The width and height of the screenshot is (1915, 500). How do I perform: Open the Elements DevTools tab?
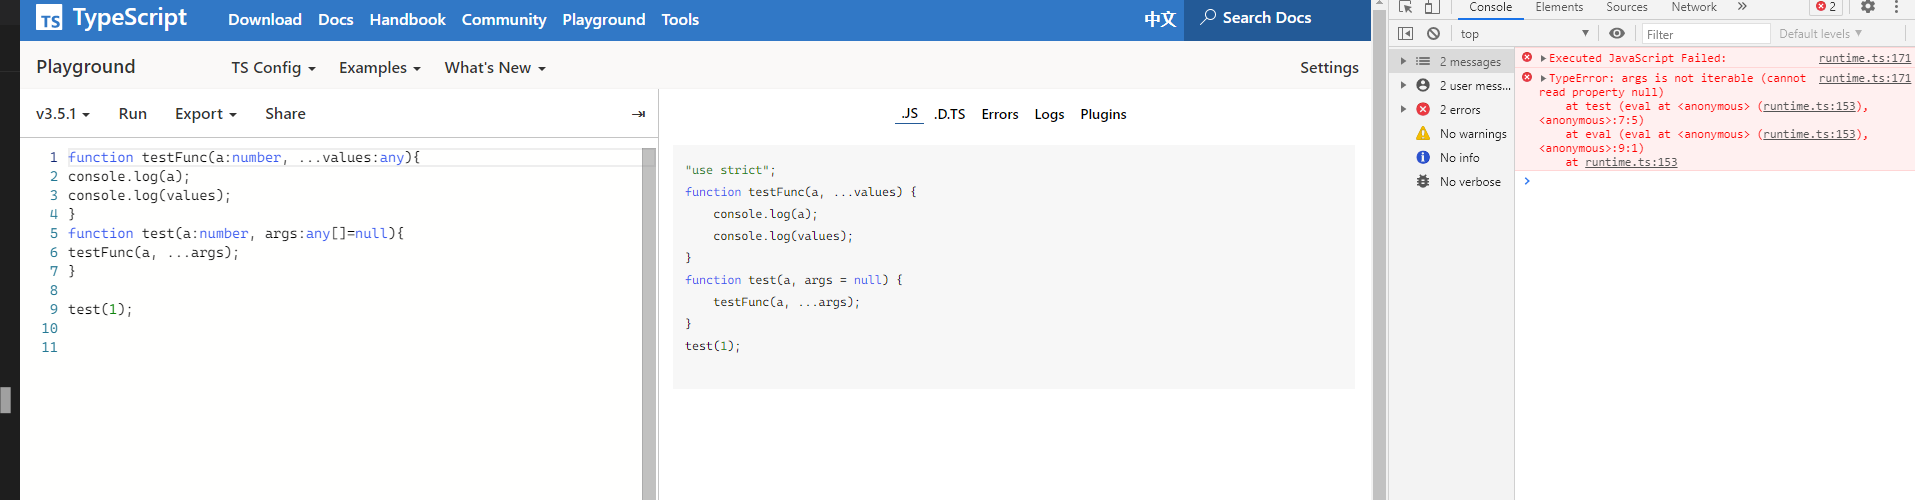pyautogui.click(x=1559, y=7)
